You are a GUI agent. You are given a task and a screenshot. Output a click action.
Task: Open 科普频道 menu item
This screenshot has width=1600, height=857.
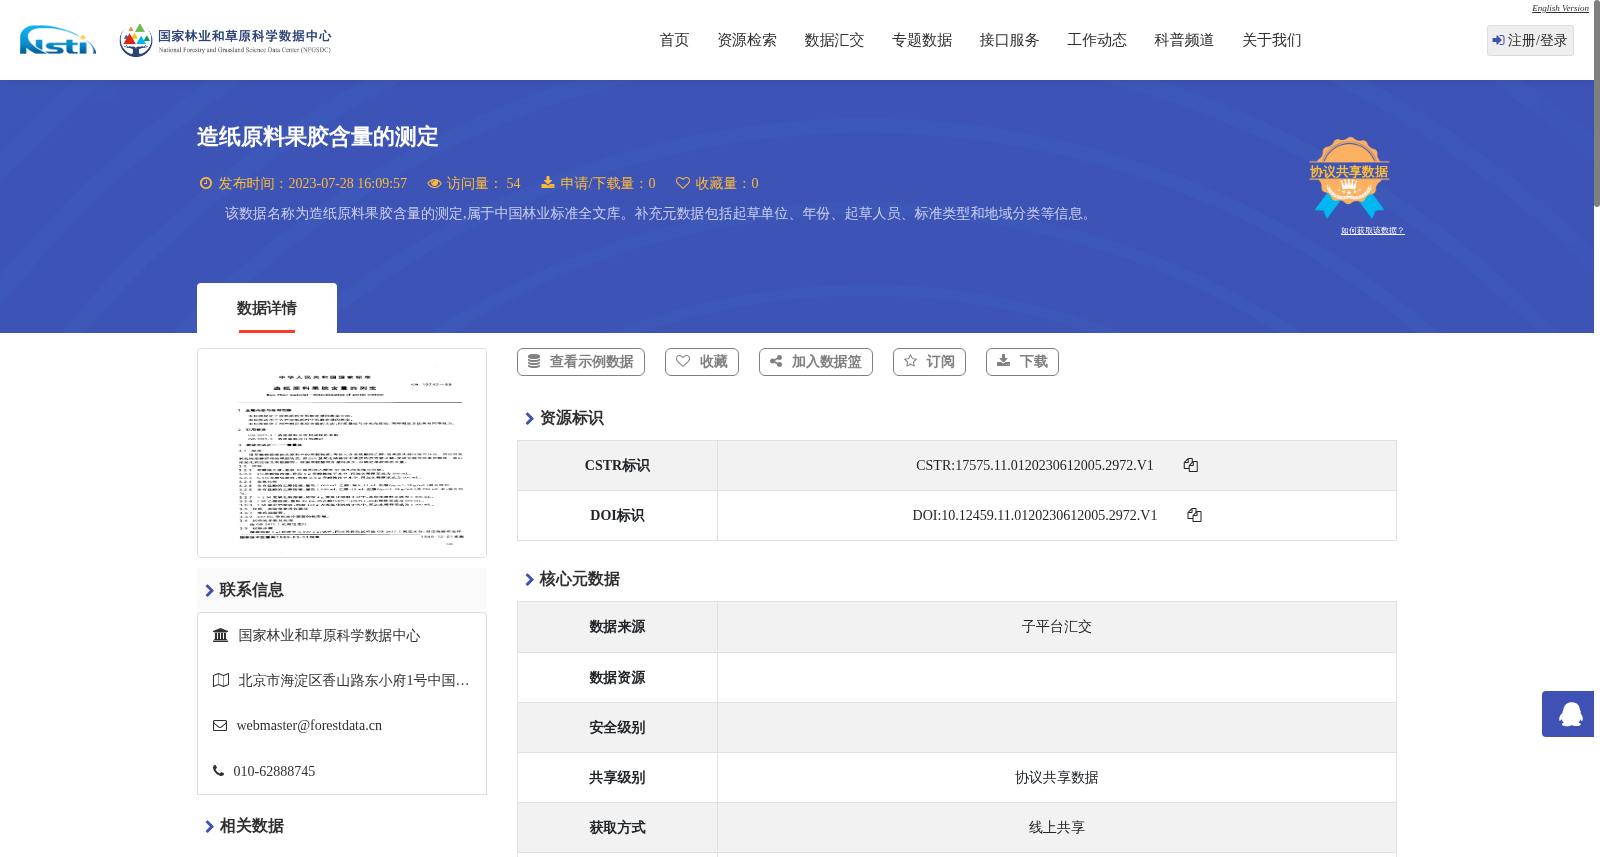point(1184,40)
